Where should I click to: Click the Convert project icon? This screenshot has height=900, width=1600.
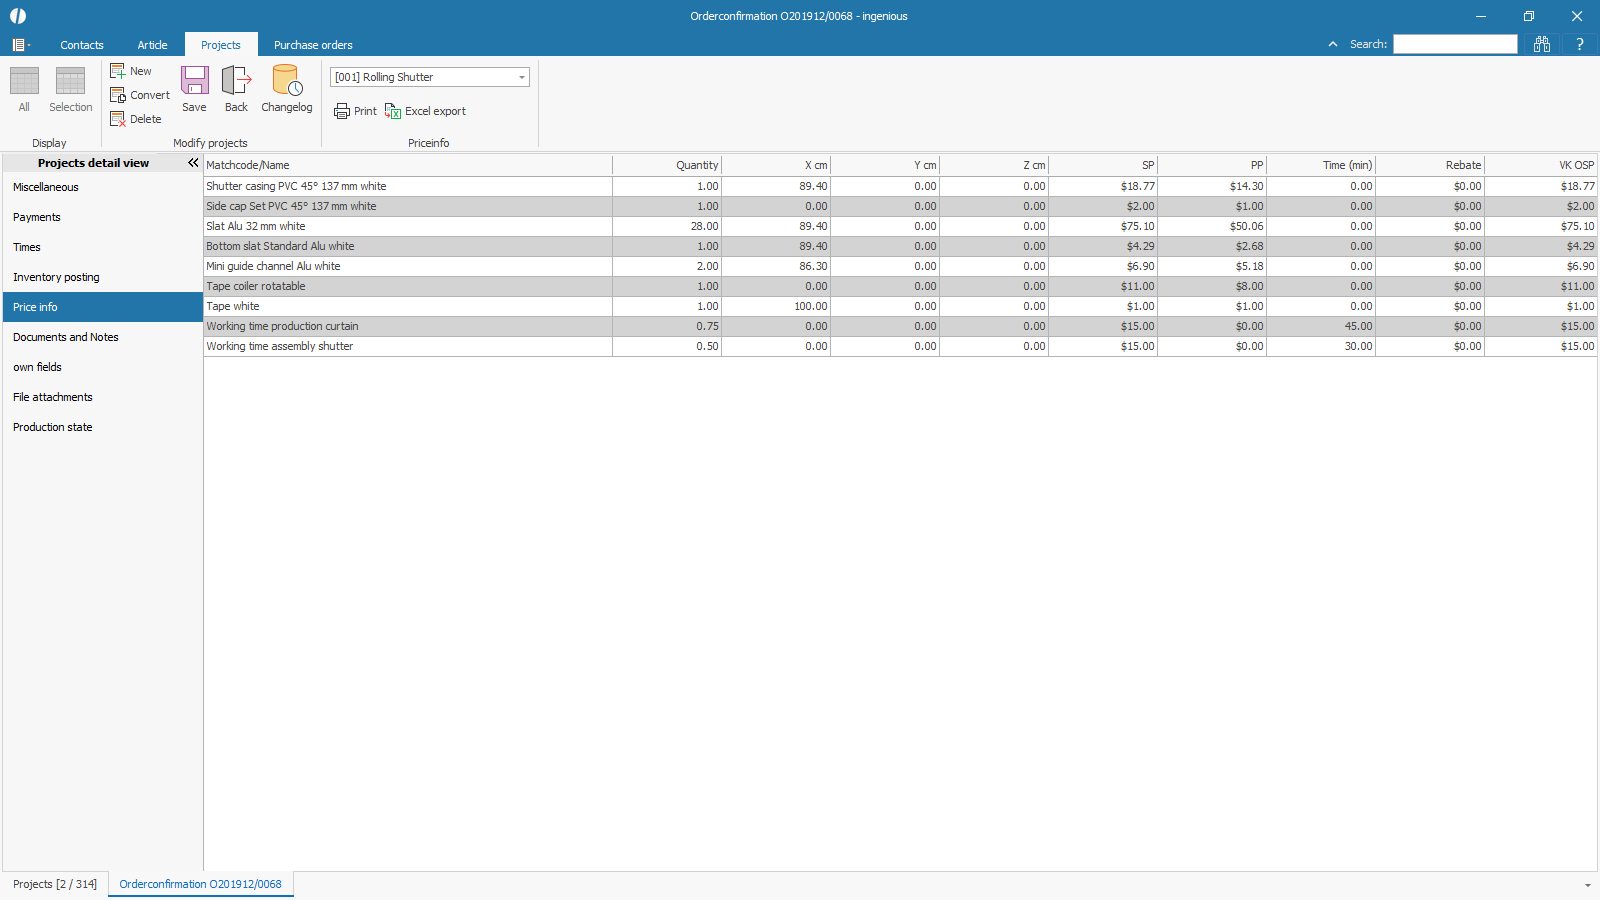118,95
